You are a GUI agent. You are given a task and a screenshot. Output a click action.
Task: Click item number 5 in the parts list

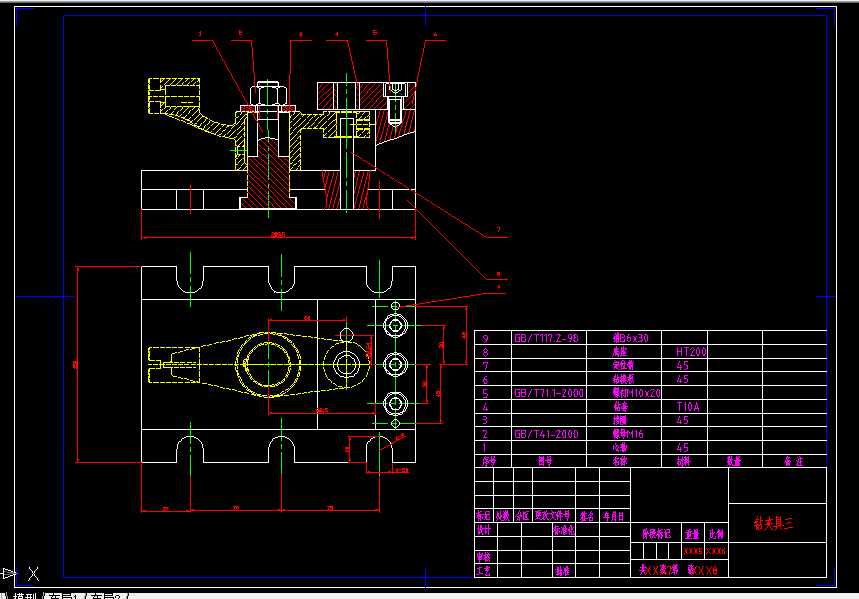pos(485,393)
